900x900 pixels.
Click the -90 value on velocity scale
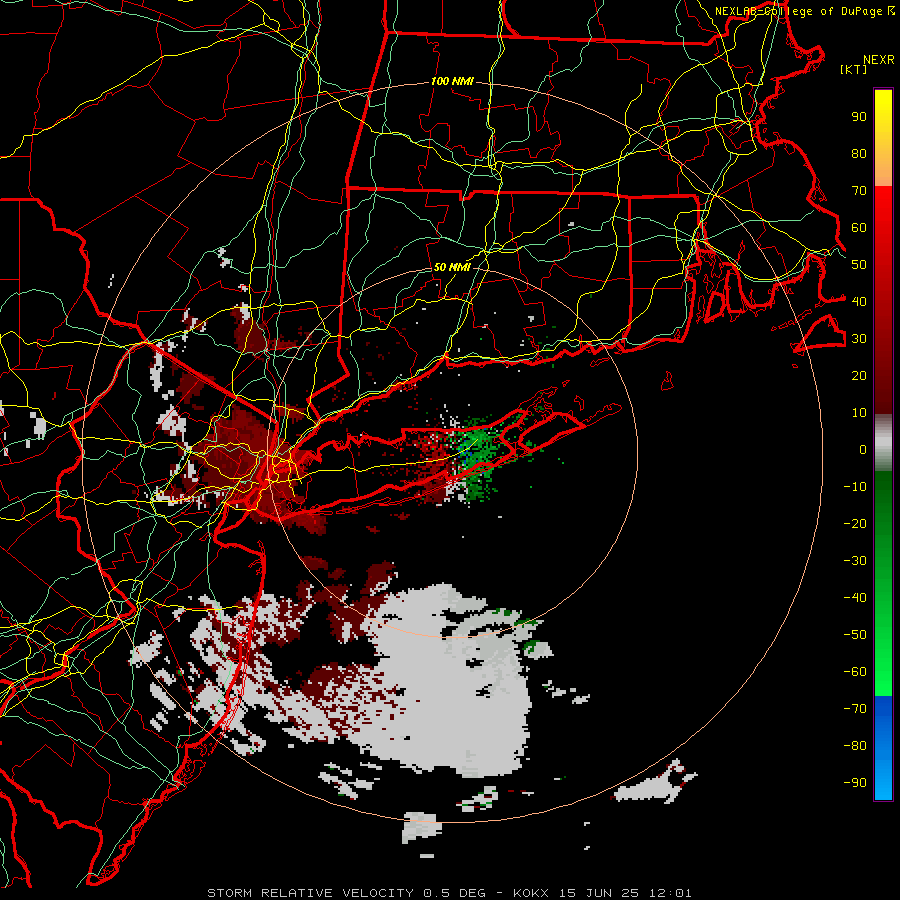(855, 782)
